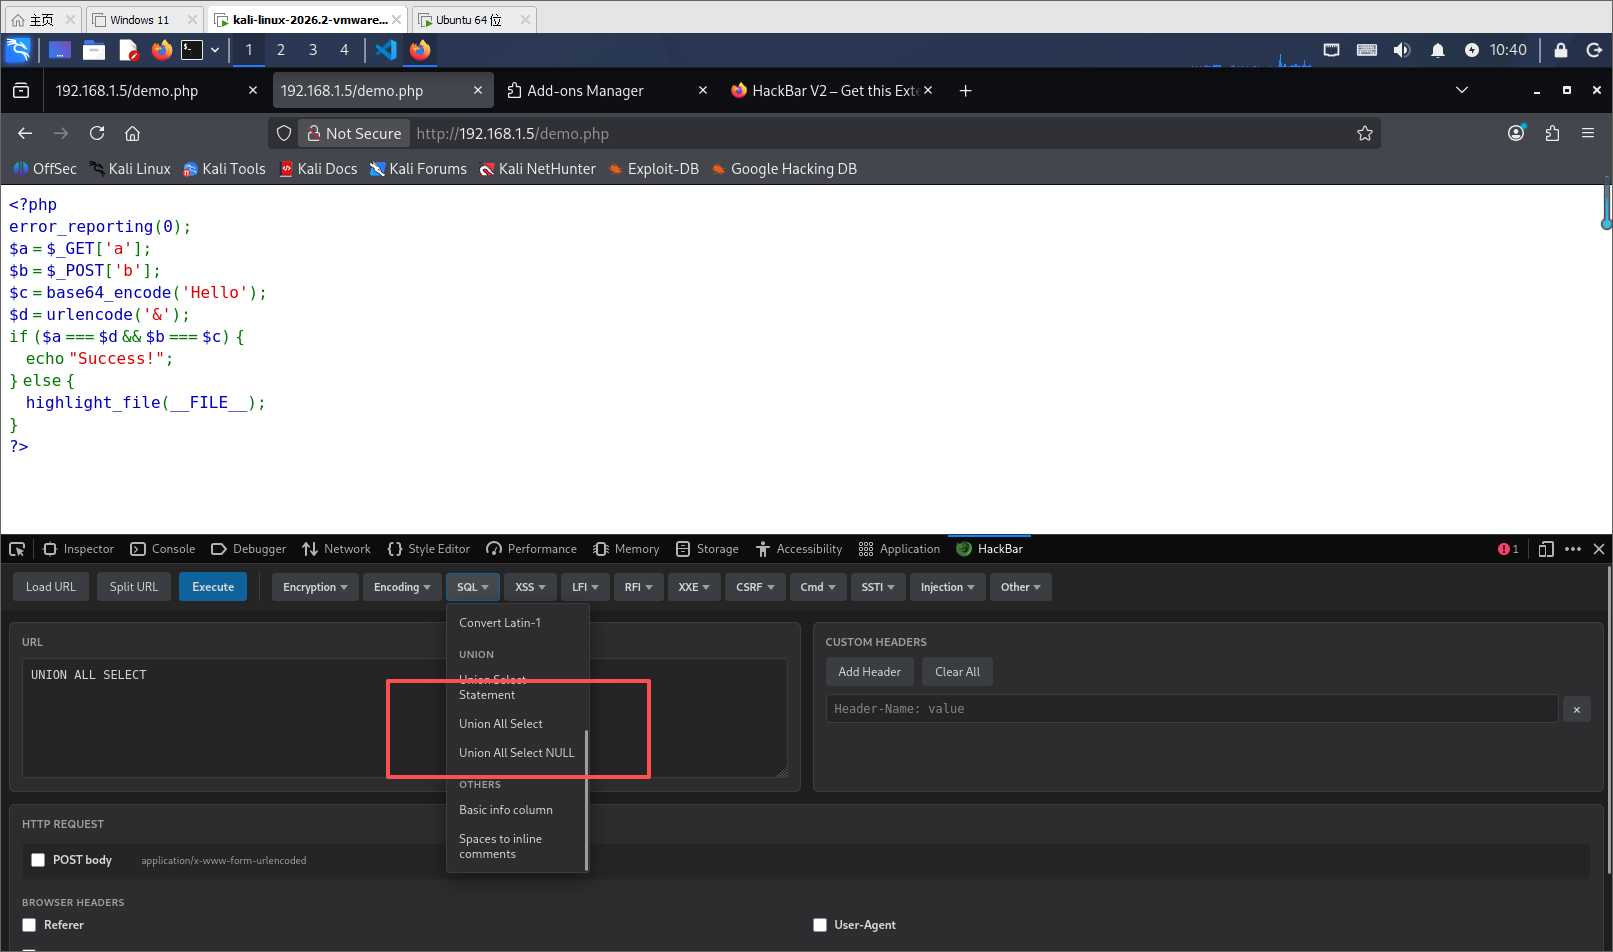Switch to the Console DevTools tab
This screenshot has height=952, width=1613.
163,549
